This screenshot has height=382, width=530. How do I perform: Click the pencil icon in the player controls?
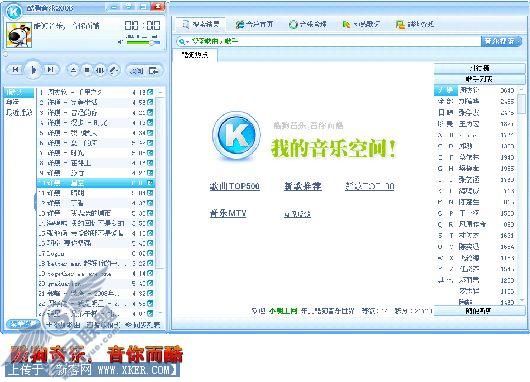(114, 70)
